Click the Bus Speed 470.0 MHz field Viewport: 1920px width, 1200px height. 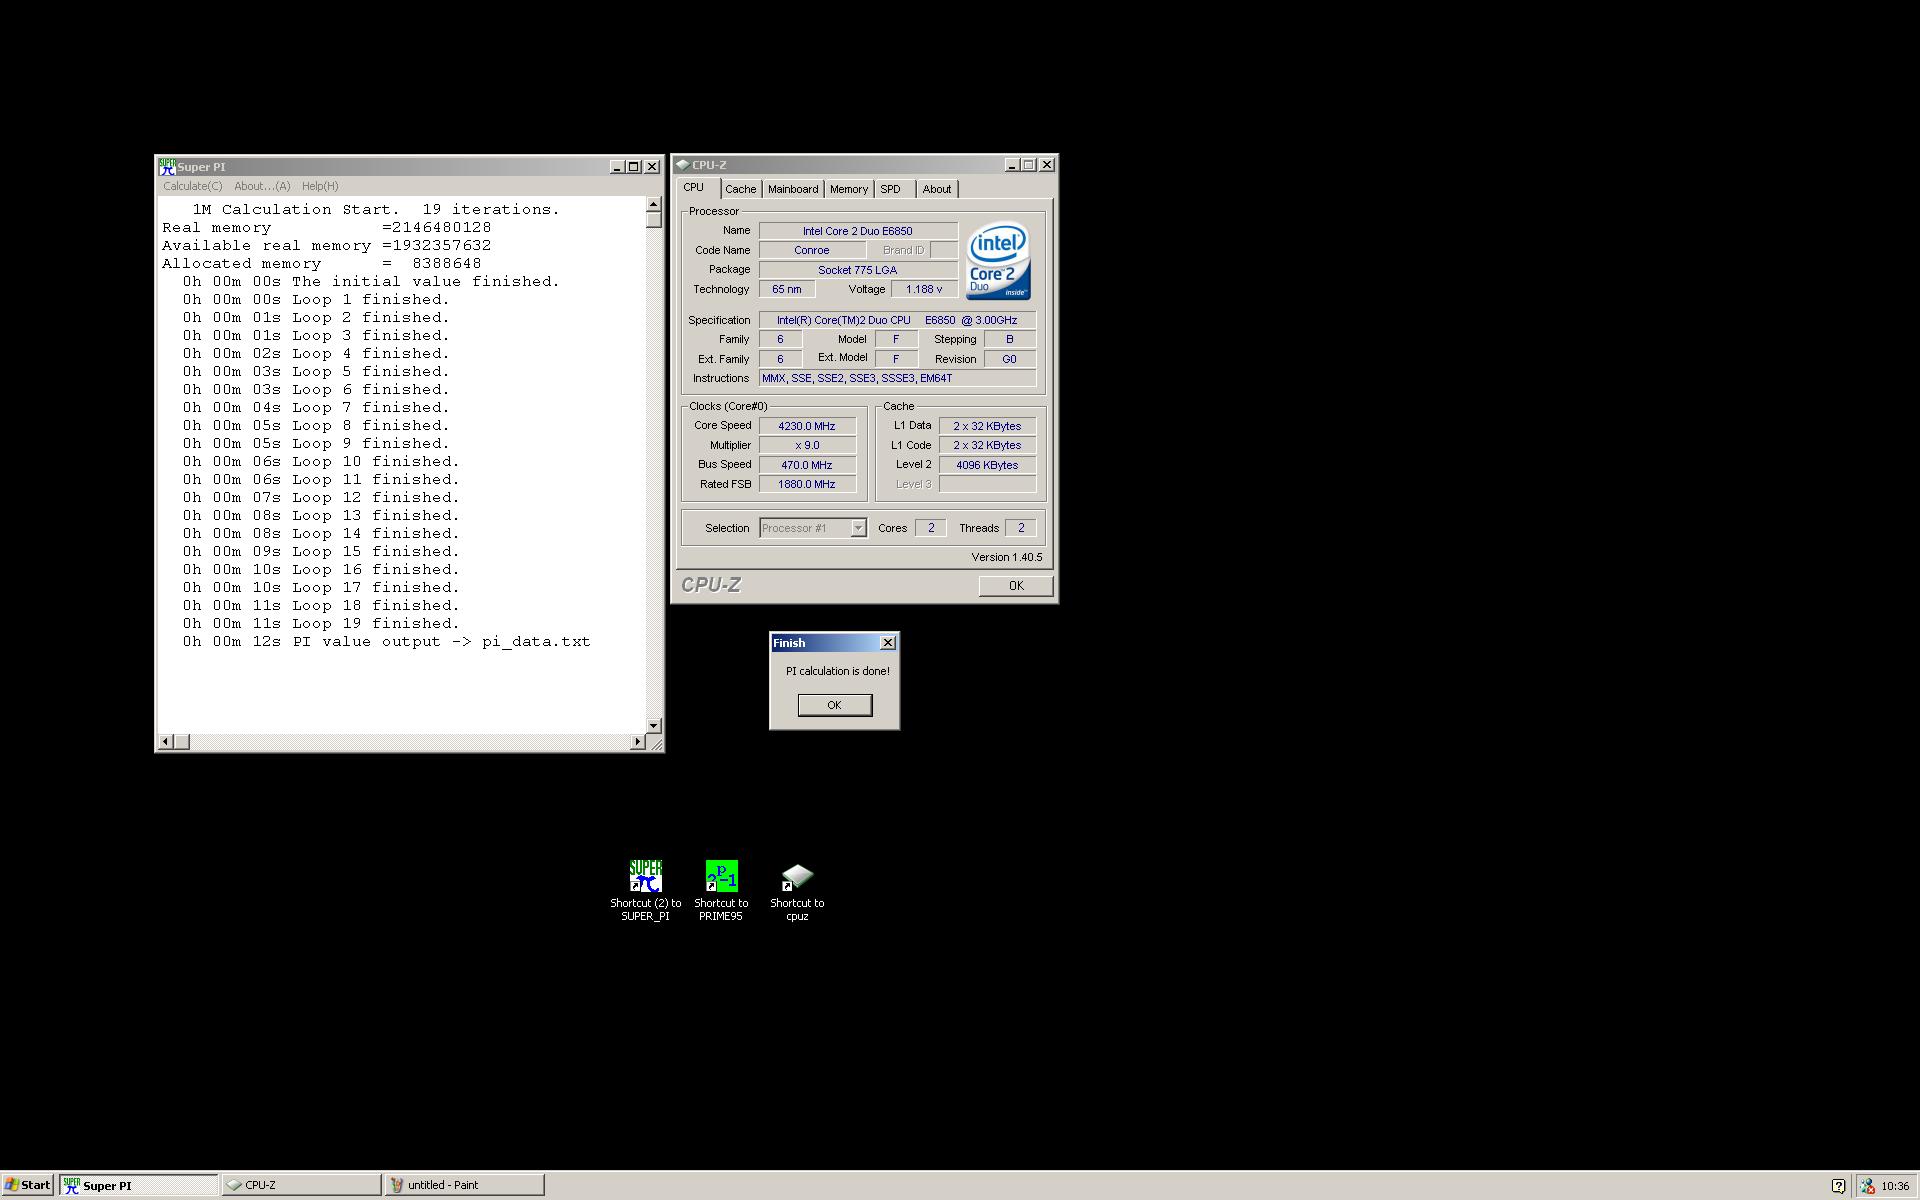click(x=807, y=465)
